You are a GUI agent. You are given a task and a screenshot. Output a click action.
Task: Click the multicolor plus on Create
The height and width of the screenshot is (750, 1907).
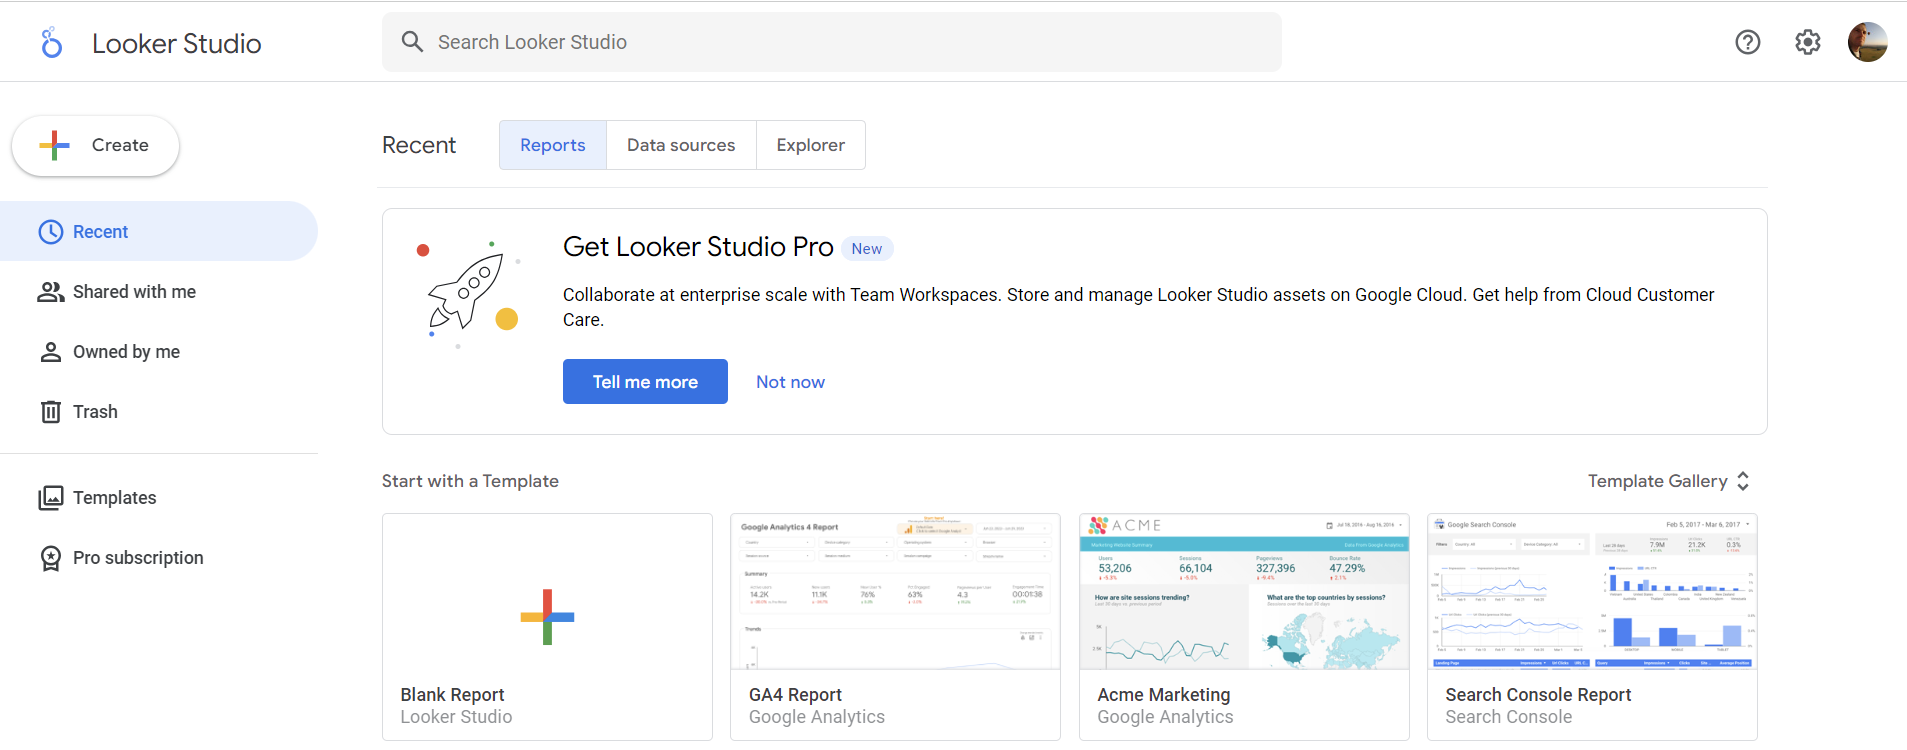point(55,146)
